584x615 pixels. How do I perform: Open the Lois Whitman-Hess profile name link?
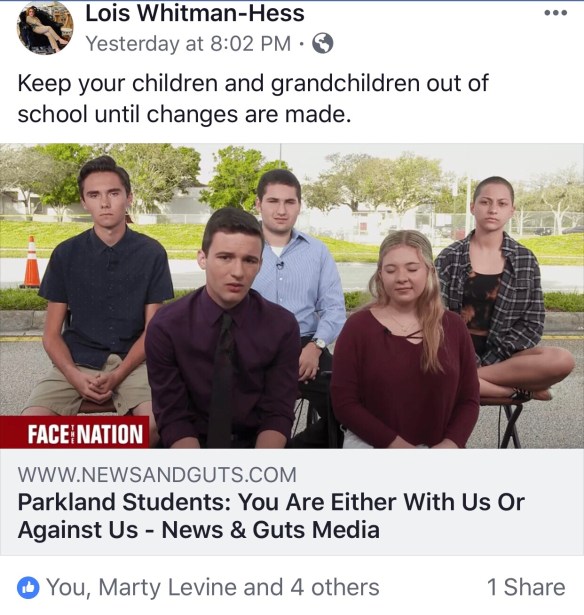coord(195,13)
